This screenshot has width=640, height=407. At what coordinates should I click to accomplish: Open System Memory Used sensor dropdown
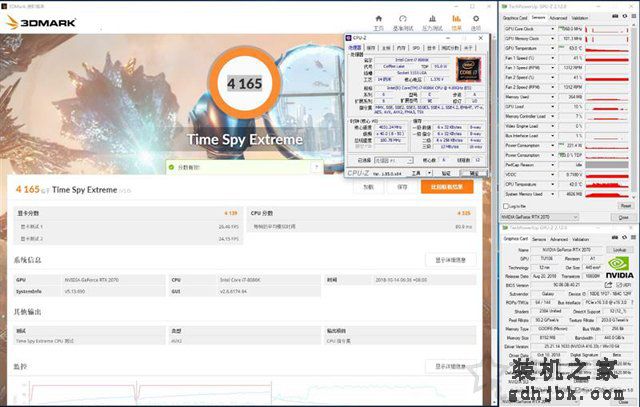553,194
